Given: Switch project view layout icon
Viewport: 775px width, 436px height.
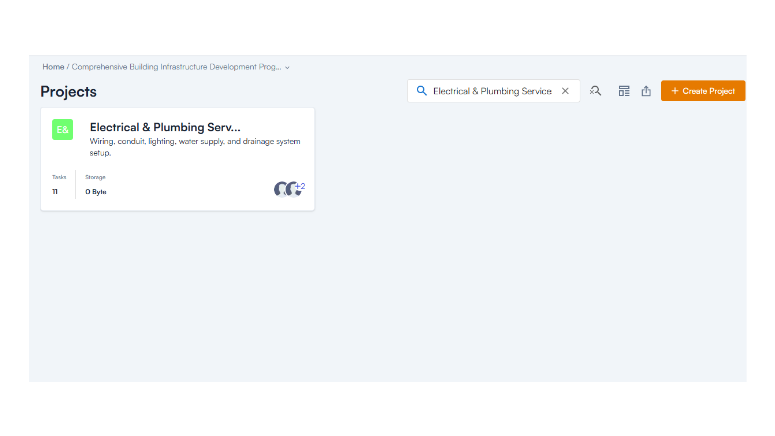Looking at the screenshot, I should 624,91.
